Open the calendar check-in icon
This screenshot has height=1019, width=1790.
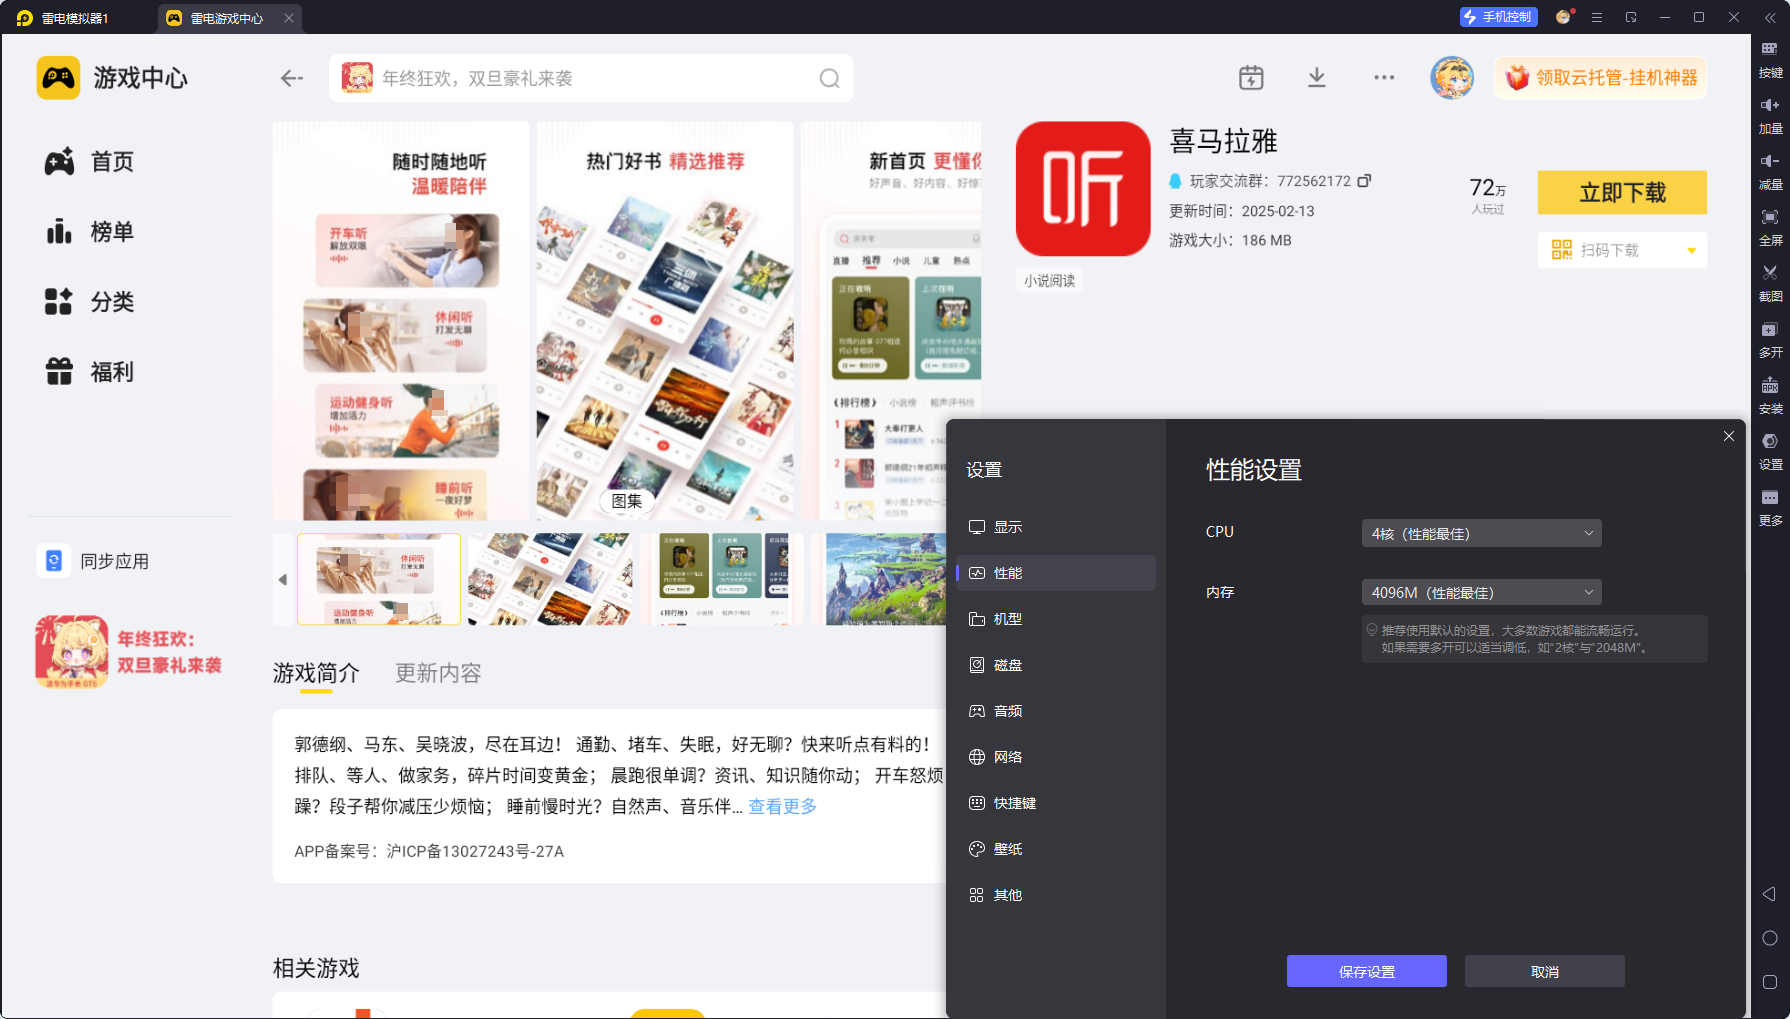point(1251,78)
